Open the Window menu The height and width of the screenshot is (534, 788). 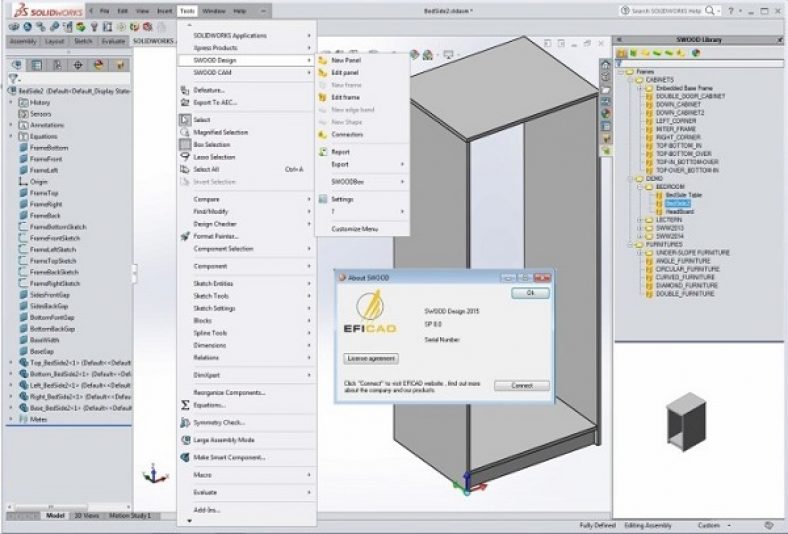[214, 11]
